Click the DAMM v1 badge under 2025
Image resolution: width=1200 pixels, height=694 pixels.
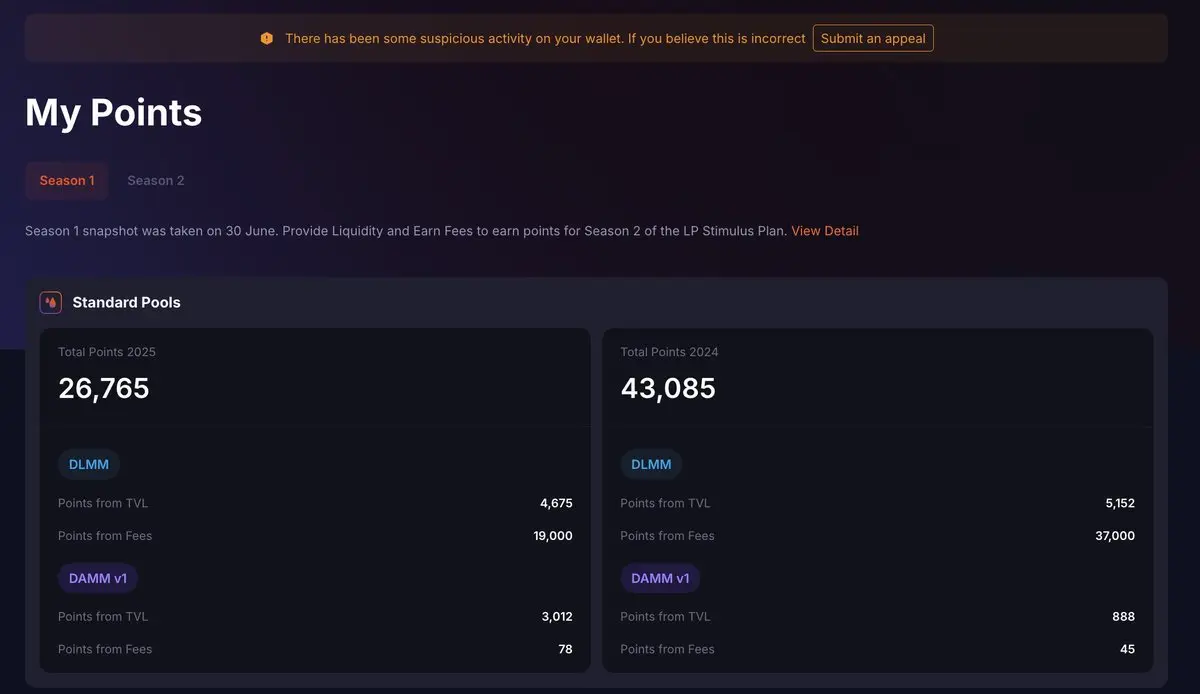click(x=98, y=578)
